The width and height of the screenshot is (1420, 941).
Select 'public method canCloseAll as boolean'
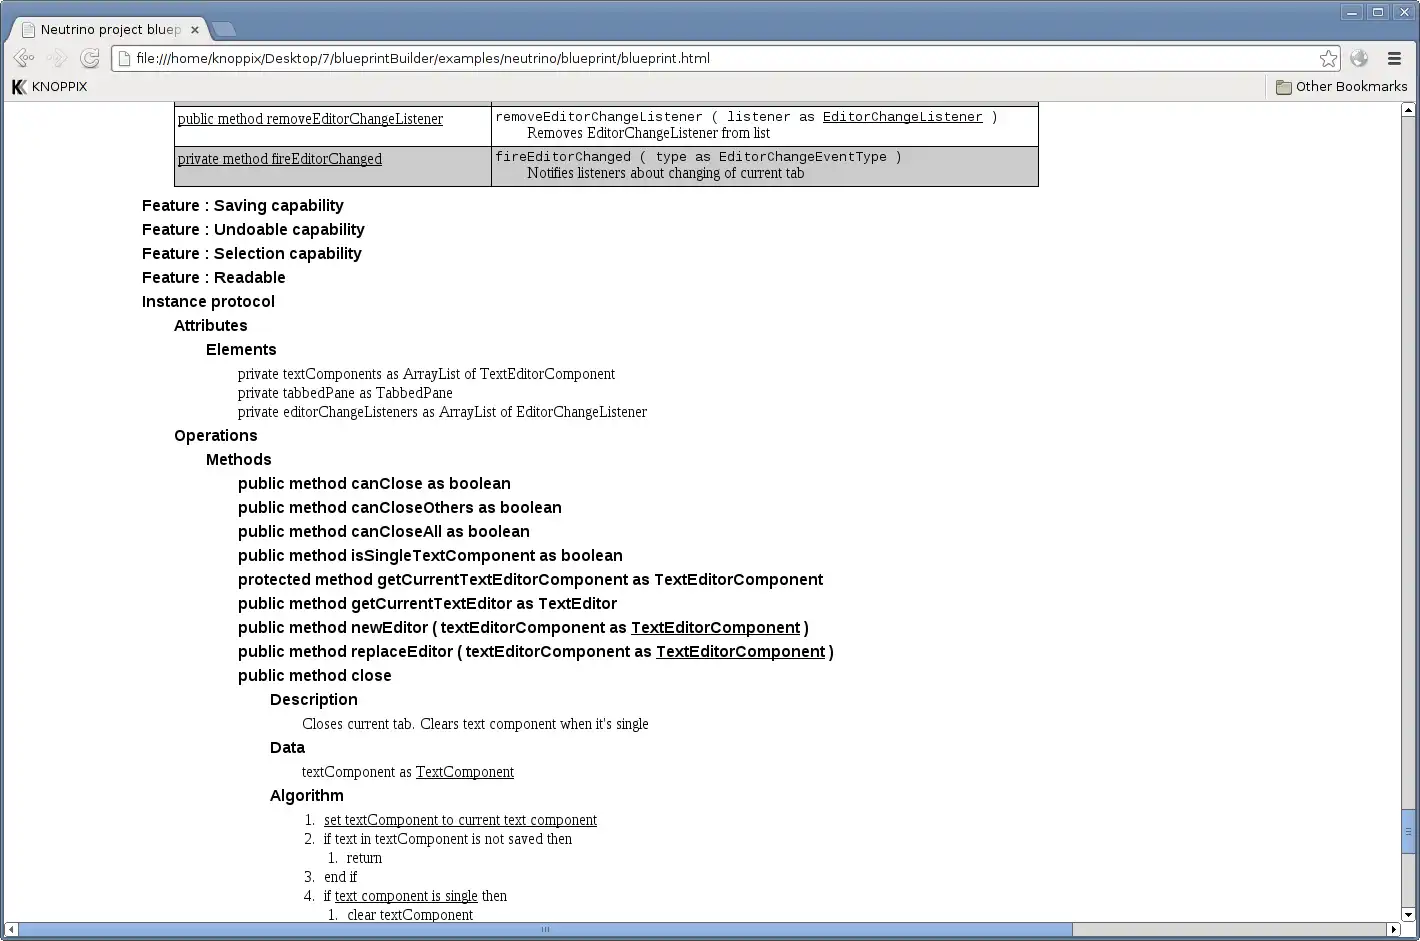pyautogui.click(x=384, y=532)
